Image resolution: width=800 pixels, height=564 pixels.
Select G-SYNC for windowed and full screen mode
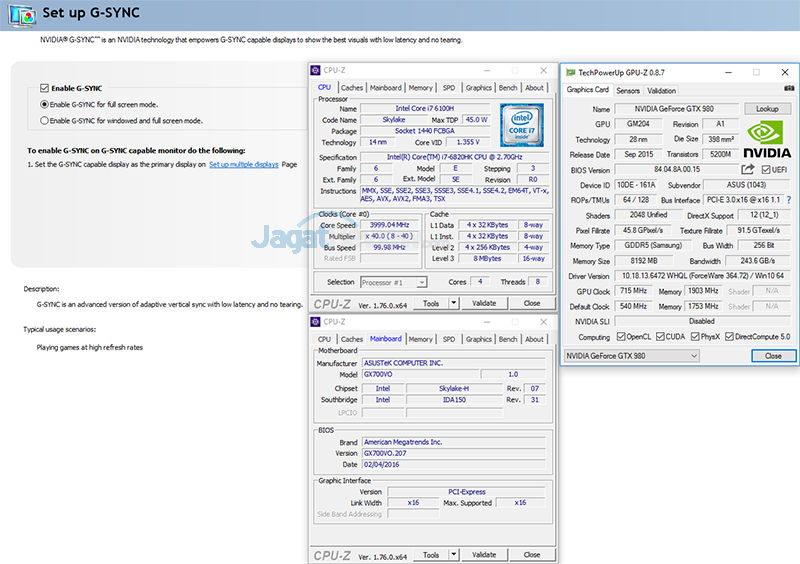coord(44,120)
